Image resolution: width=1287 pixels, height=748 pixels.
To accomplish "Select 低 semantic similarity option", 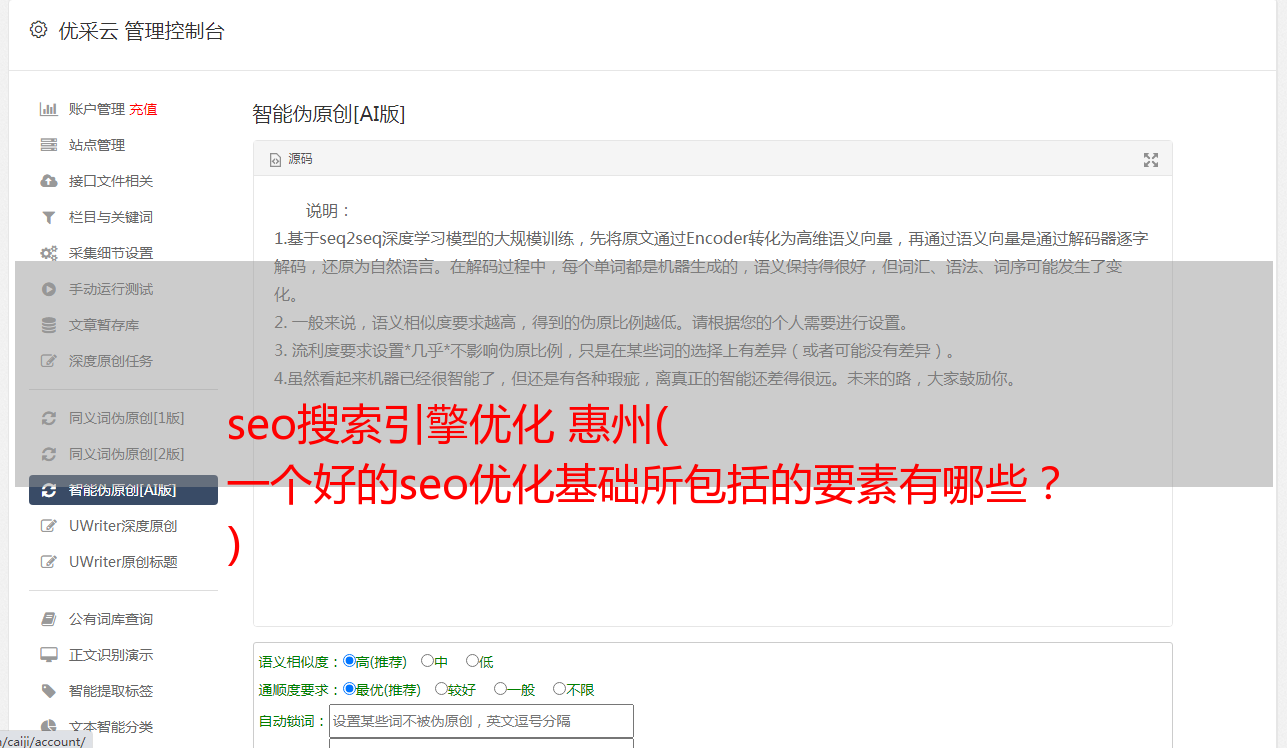I will [x=472, y=661].
